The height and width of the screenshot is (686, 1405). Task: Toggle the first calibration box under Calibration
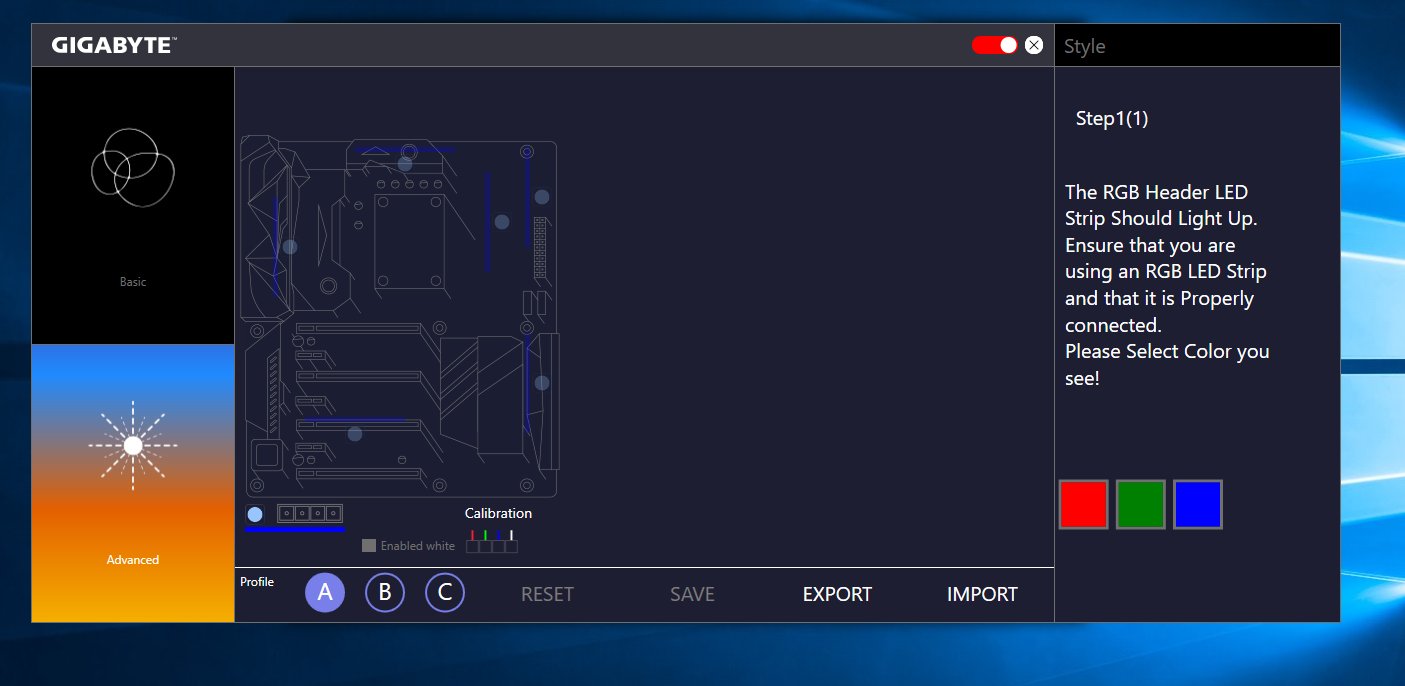pyautogui.click(x=471, y=546)
